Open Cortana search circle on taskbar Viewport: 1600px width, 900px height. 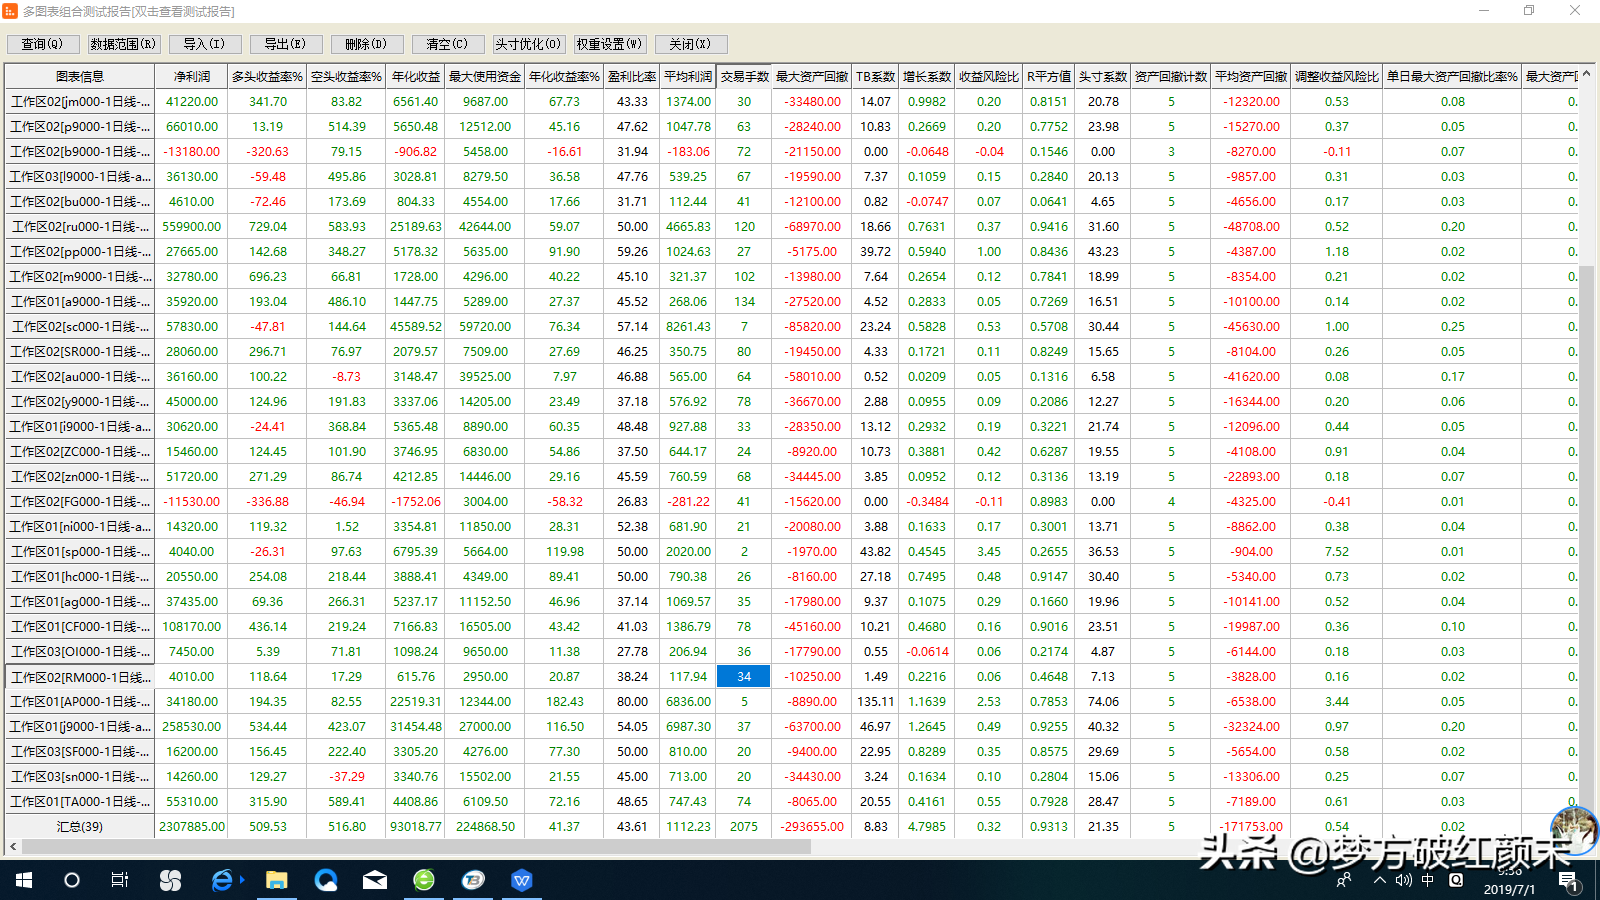coord(71,880)
